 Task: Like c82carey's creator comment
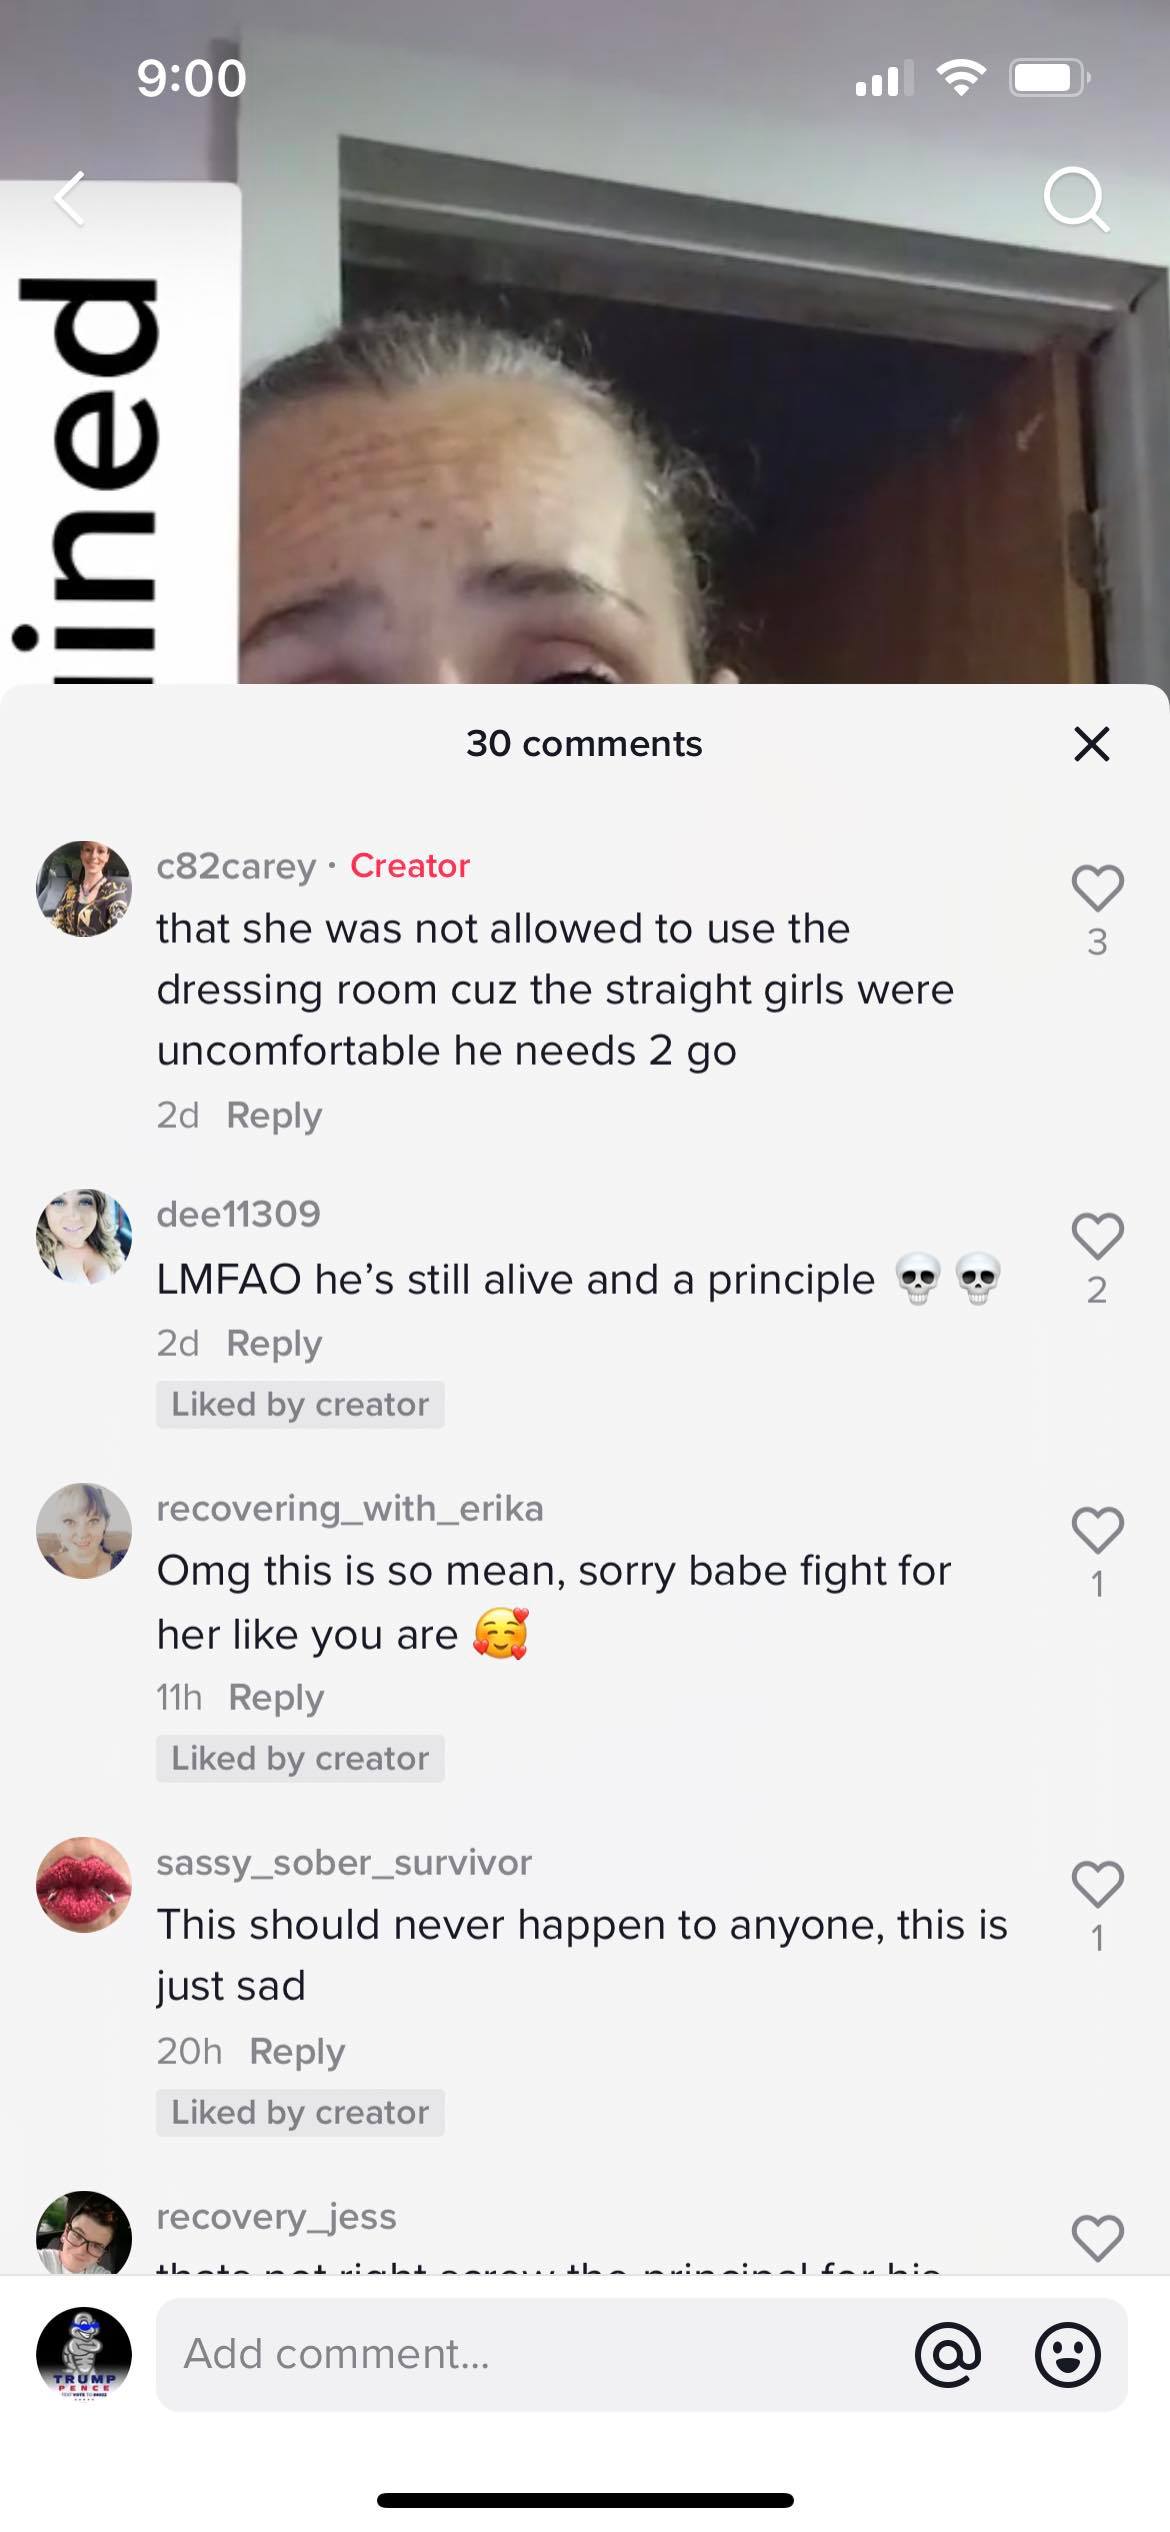tap(1097, 888)
